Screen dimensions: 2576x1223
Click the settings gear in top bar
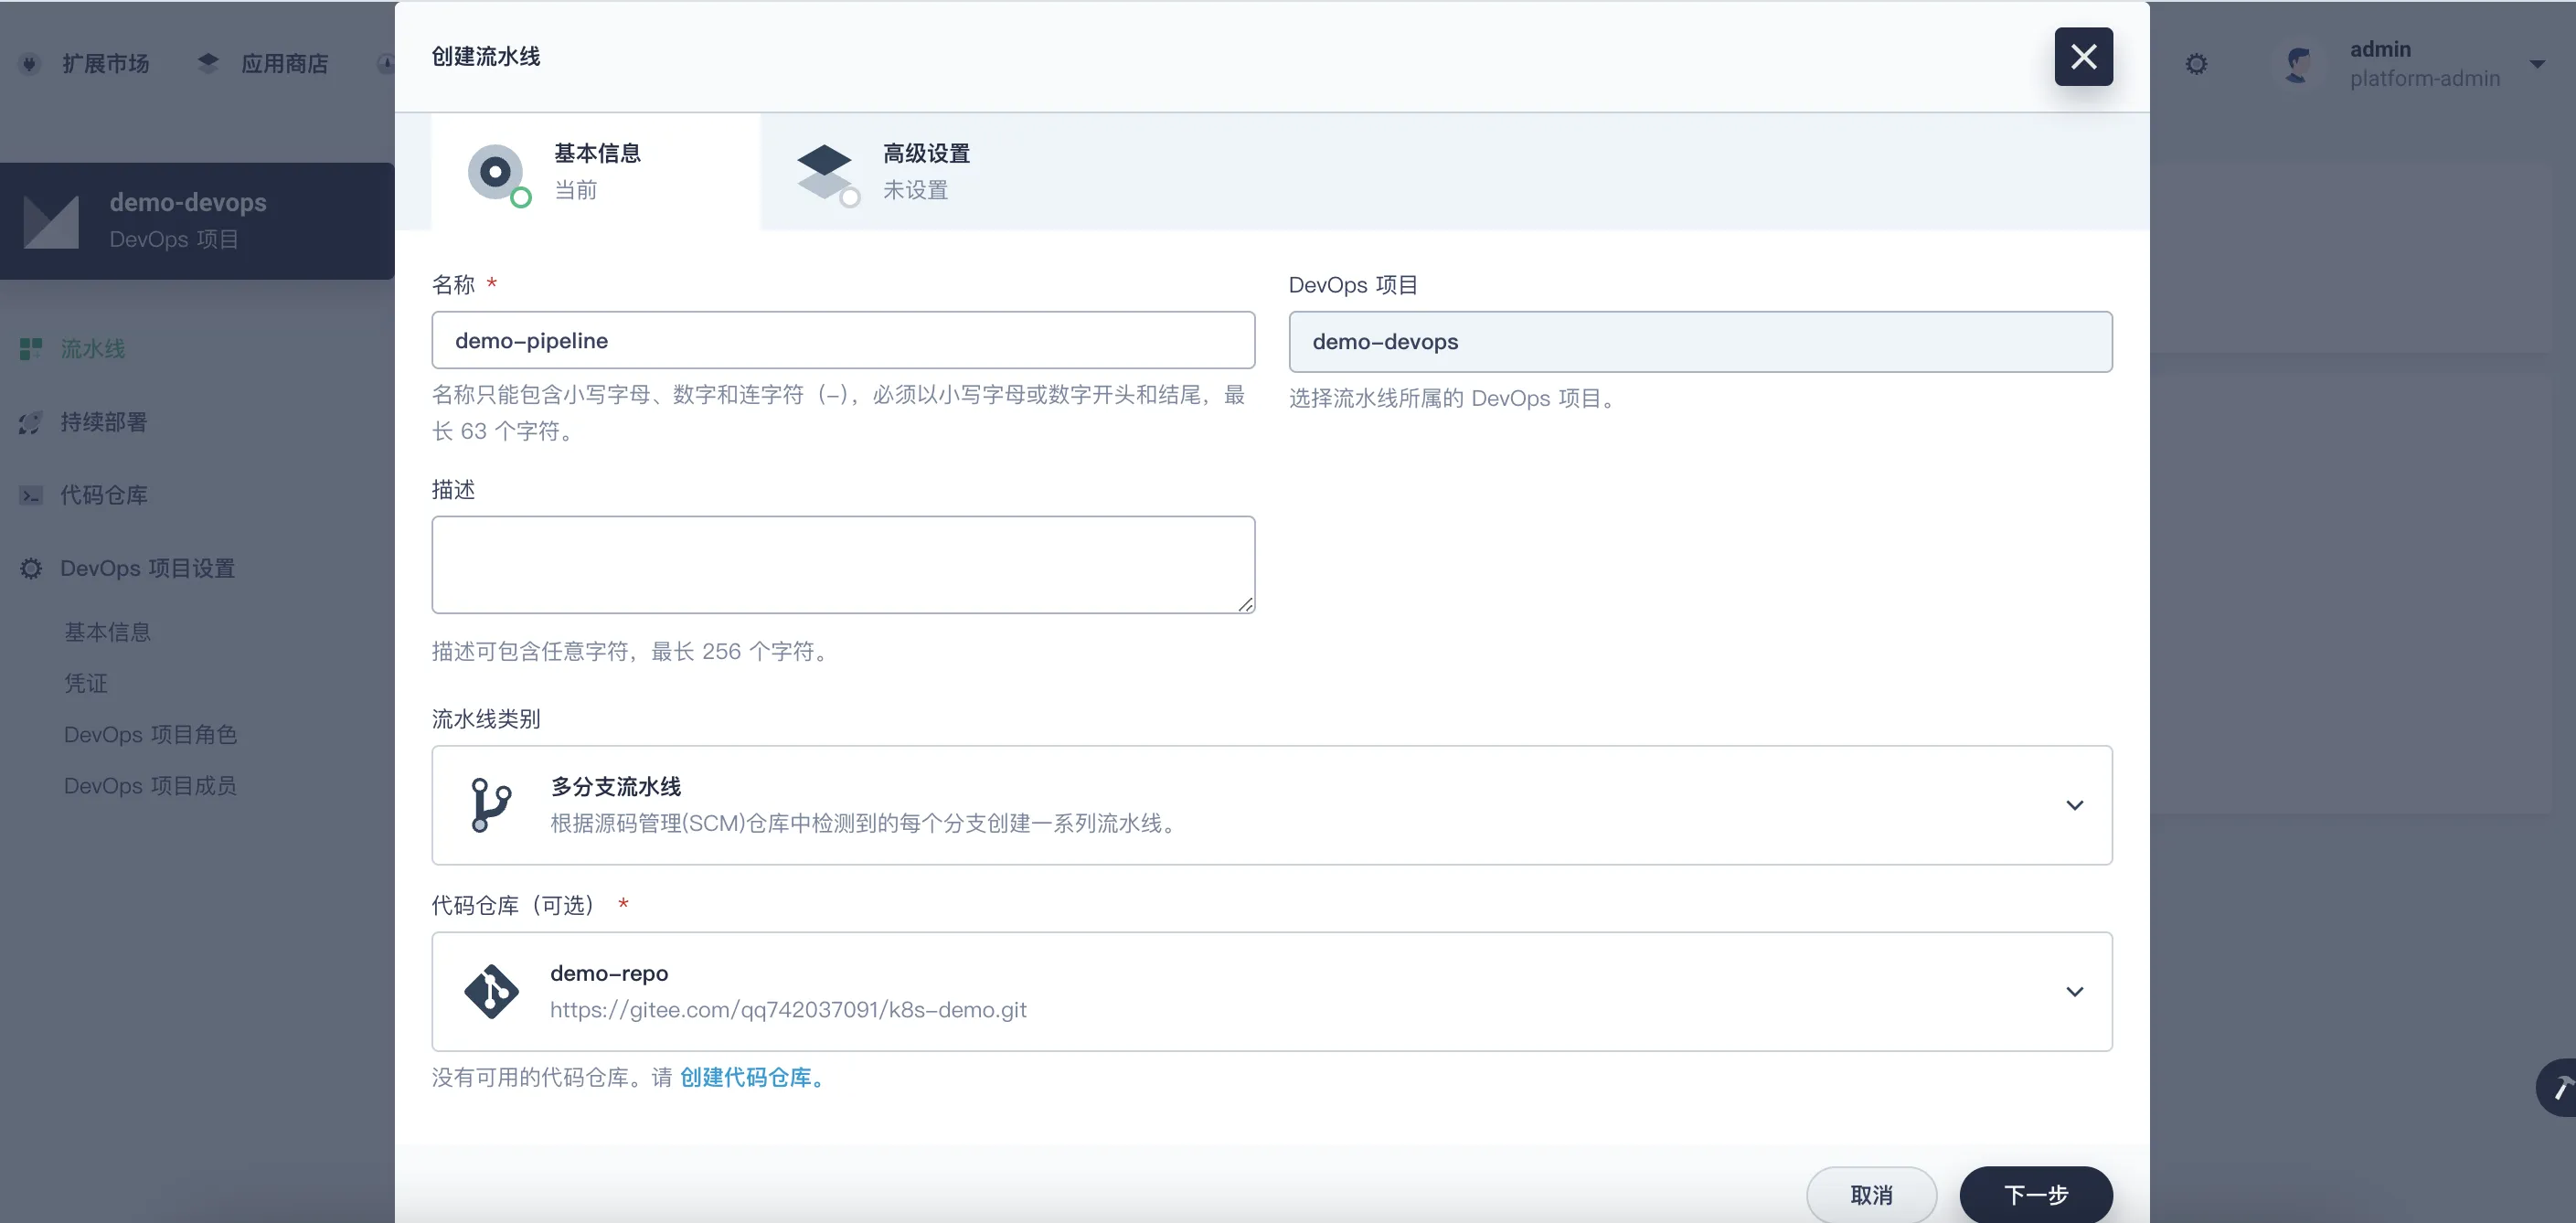[x=2196, y=64]
